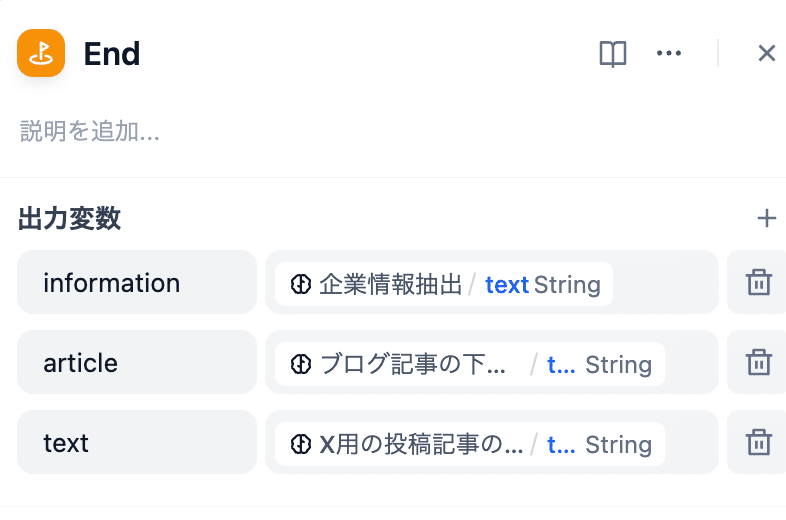786x520 pixels.
Task: Click the orange End node icon
Action: coord(41,53)
